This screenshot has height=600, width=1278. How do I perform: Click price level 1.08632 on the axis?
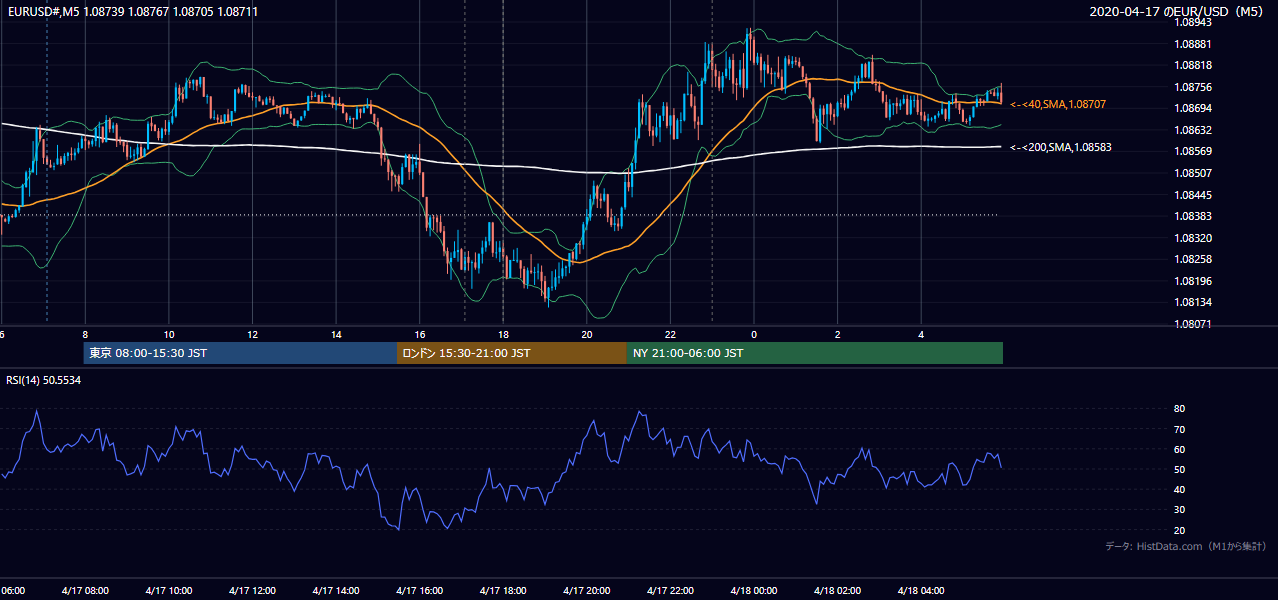[x=1194, y=130]
